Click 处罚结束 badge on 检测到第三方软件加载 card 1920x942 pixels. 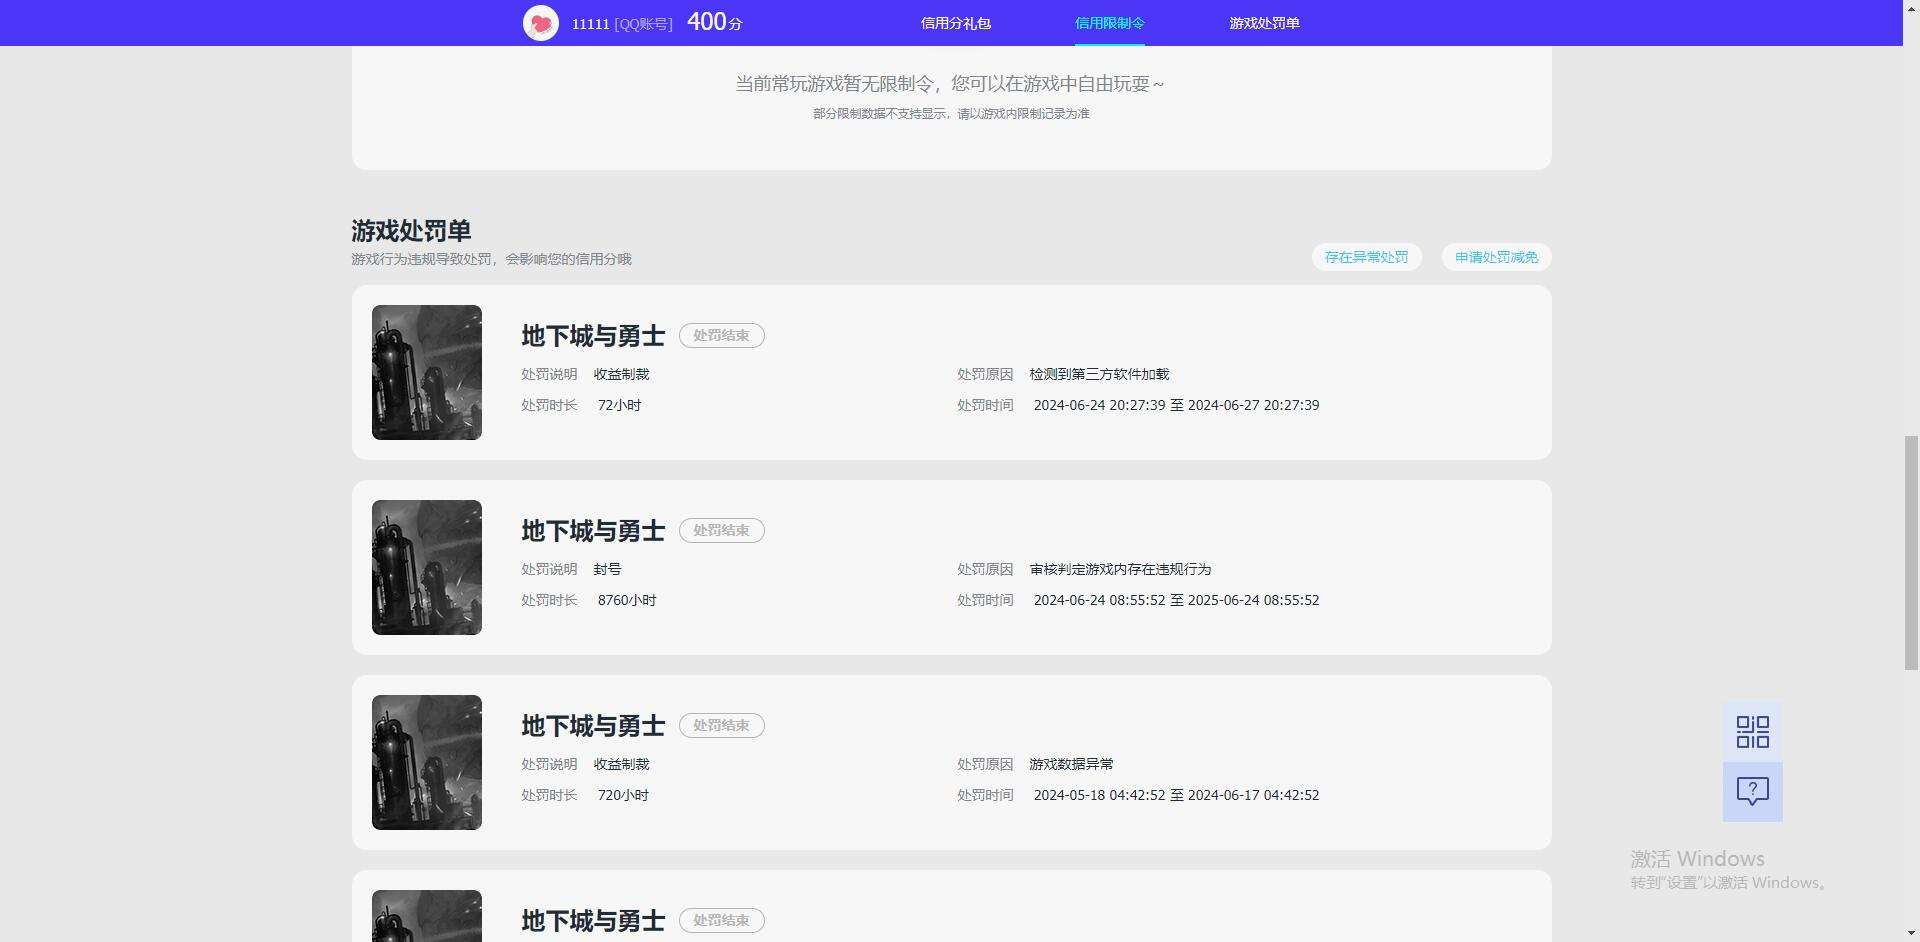pos(722,336)
